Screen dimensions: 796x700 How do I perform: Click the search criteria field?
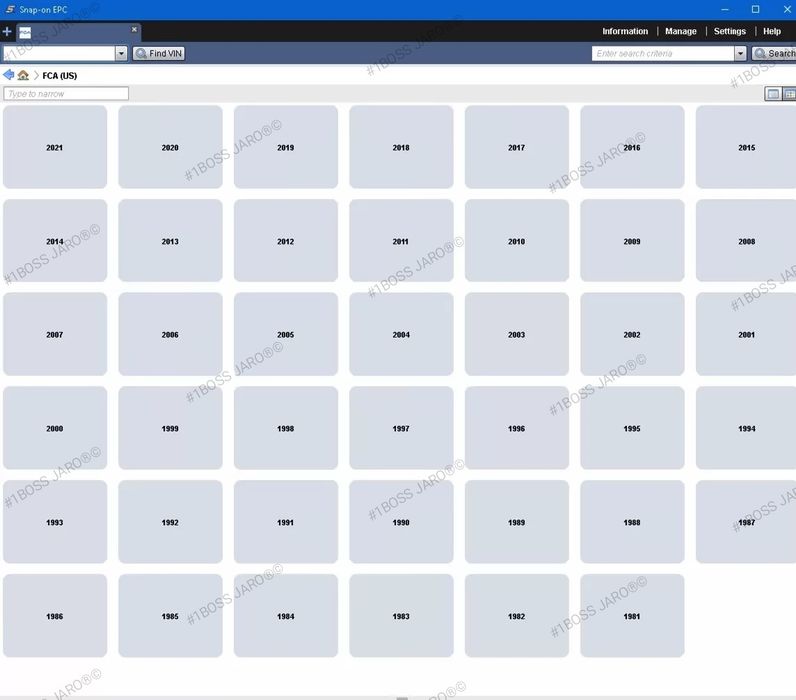[x=663, y=53]
